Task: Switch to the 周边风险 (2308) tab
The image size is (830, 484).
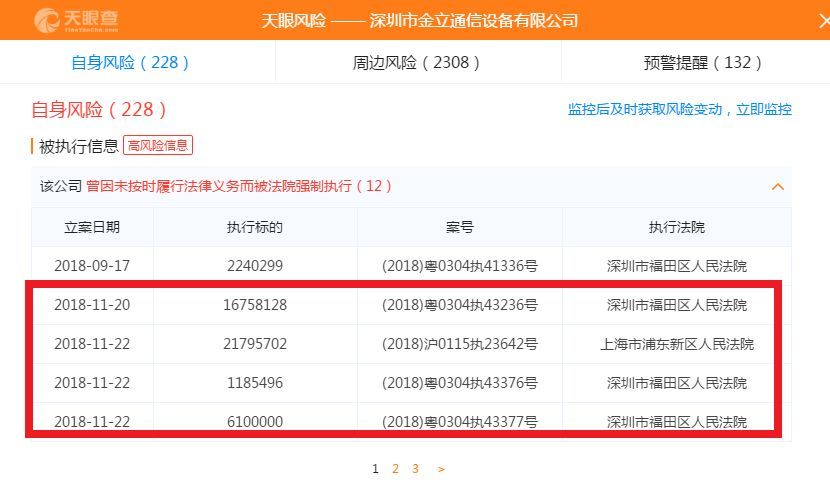Action: tap(416, 62)
